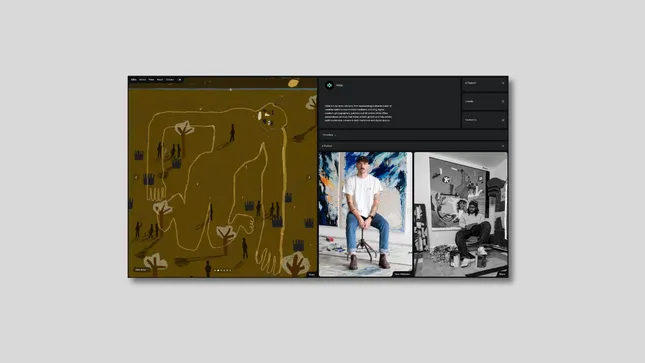Click the corner label on the black-and-white photo
The height and width of the screenshot is (363, 645).
[x=502, y=274]
